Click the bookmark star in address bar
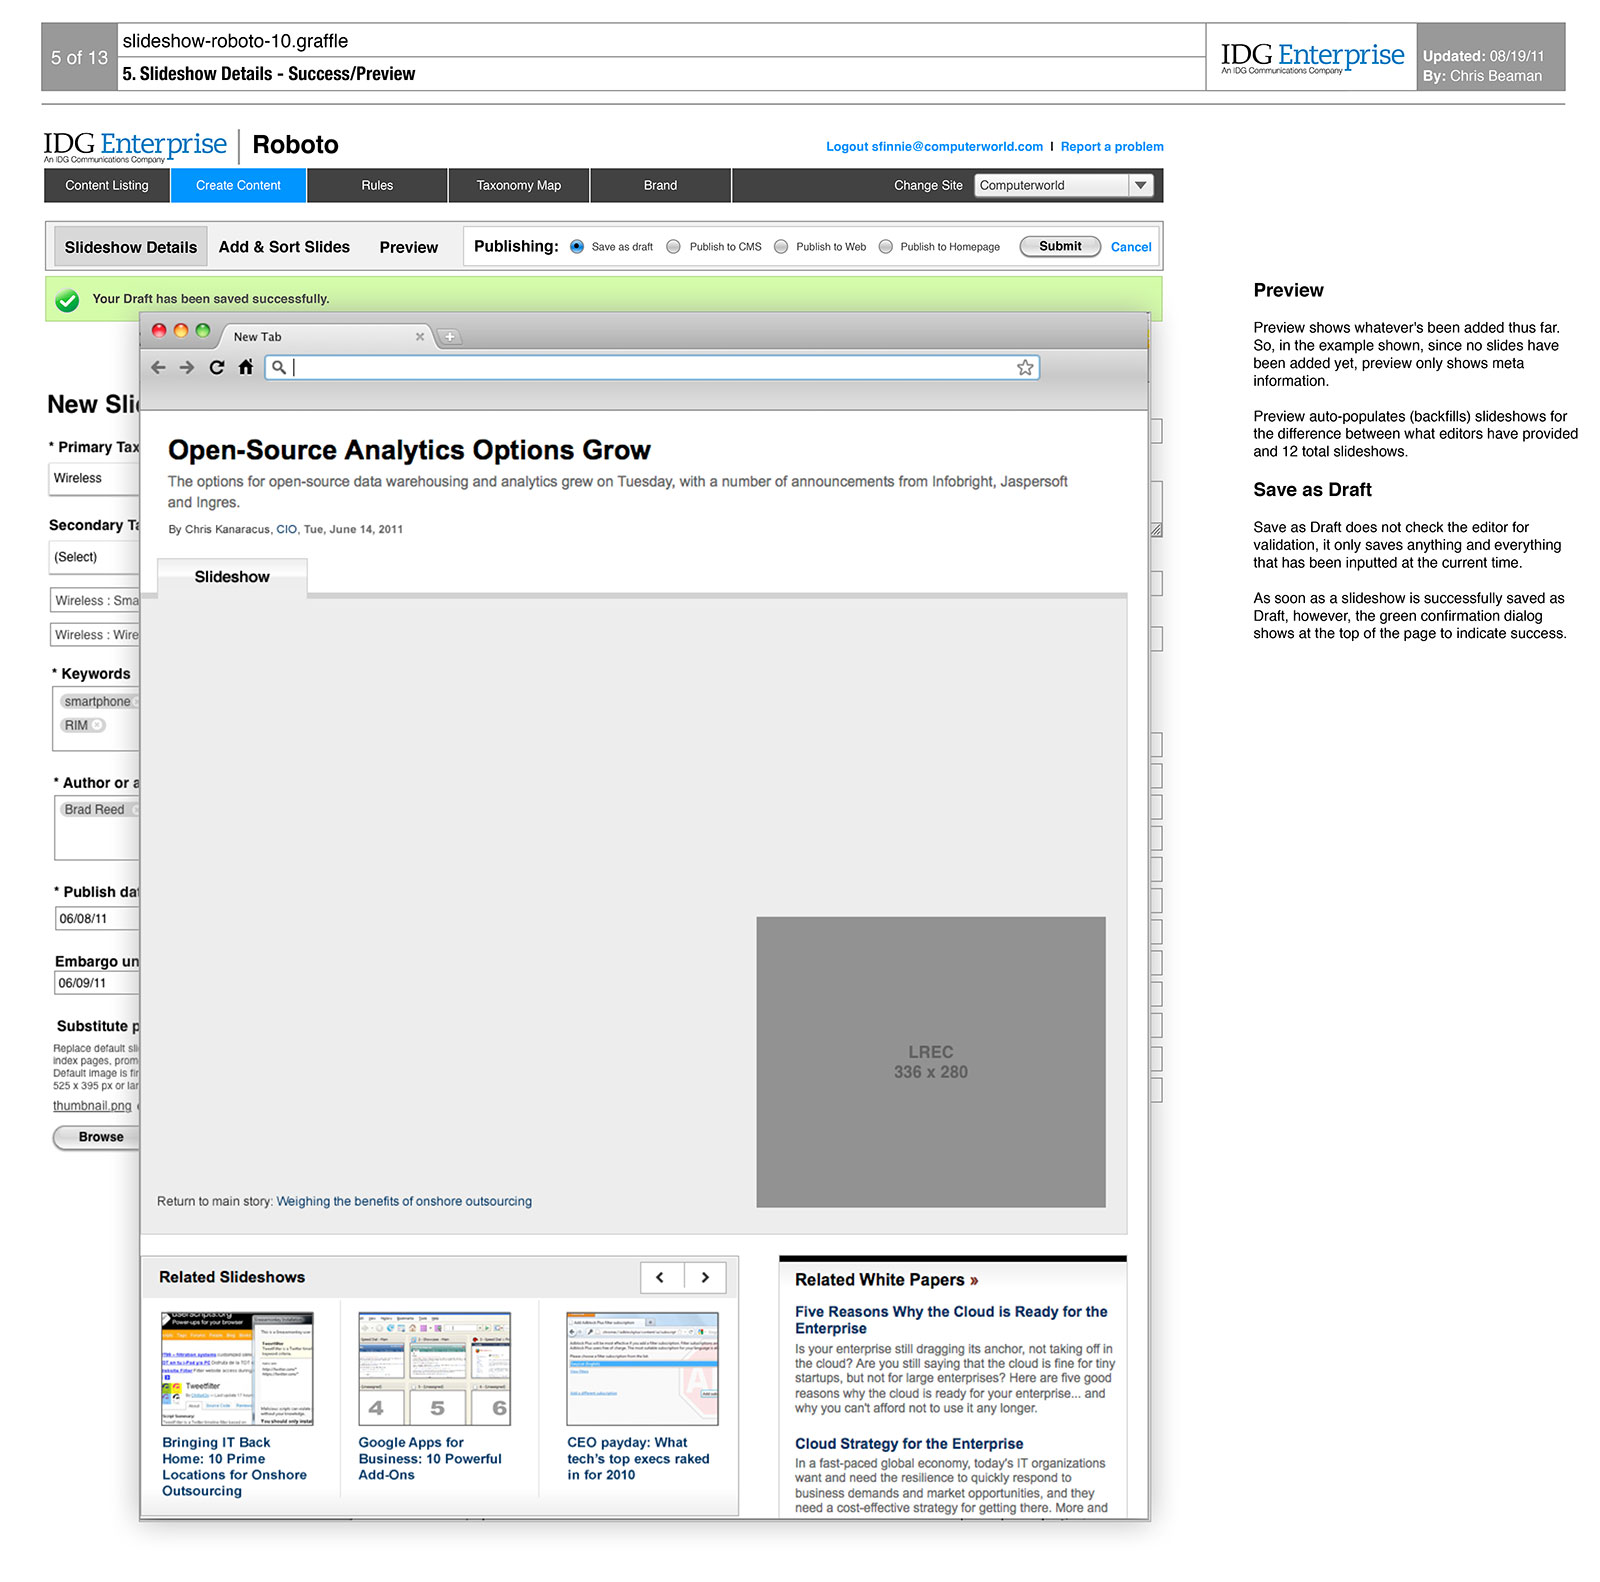 coord(1025,367)
